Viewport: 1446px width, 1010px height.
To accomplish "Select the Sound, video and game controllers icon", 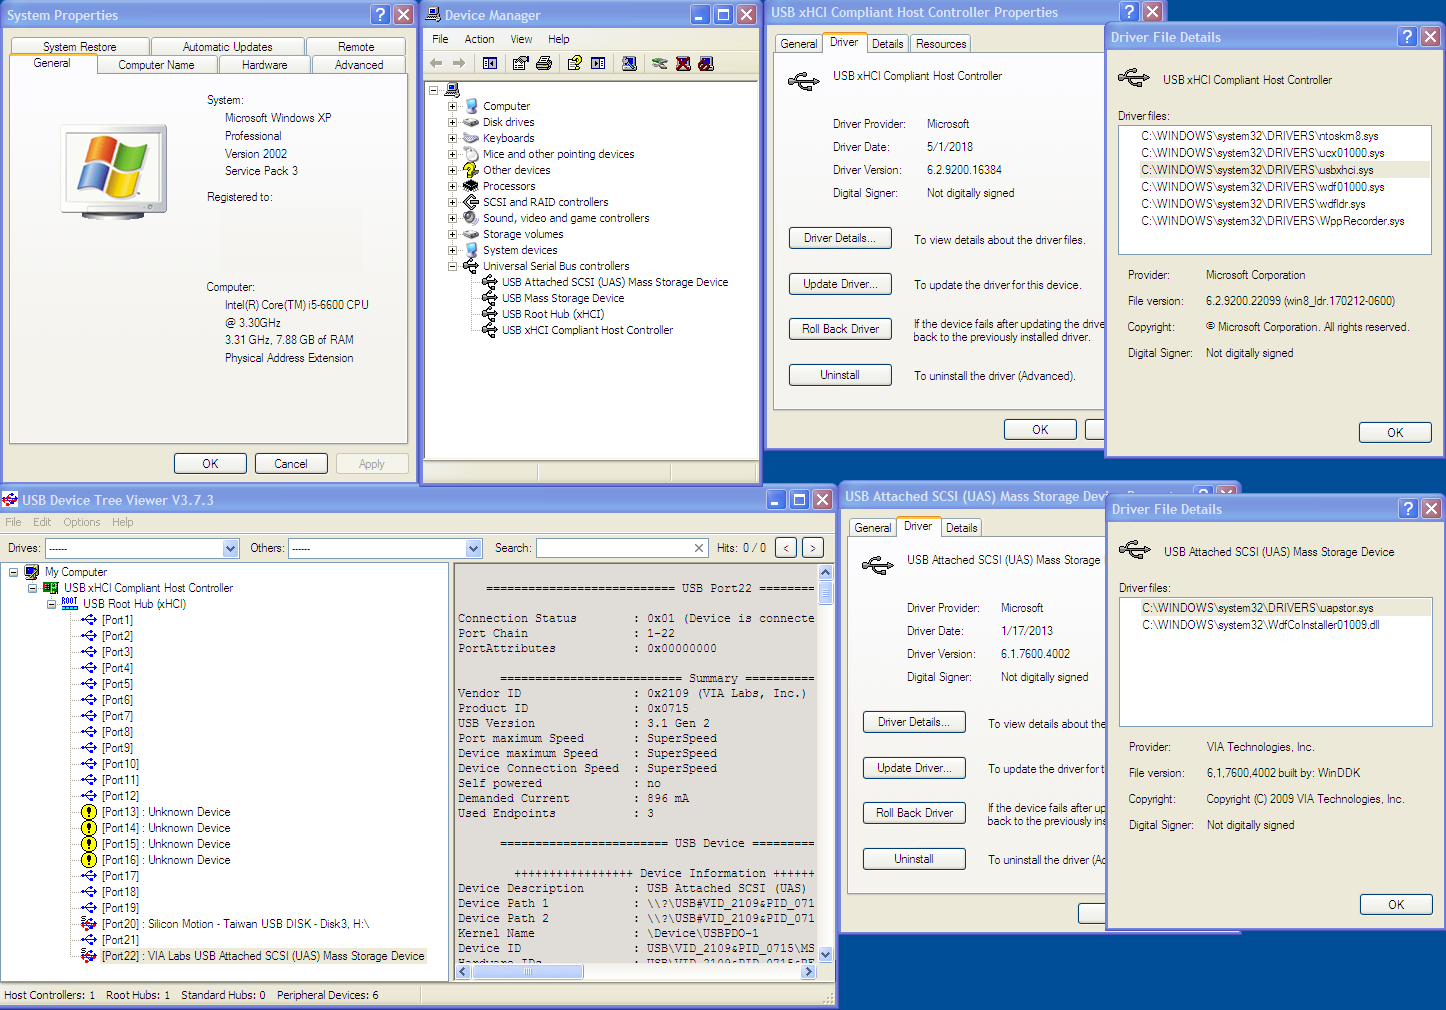I will click(471, 218).
